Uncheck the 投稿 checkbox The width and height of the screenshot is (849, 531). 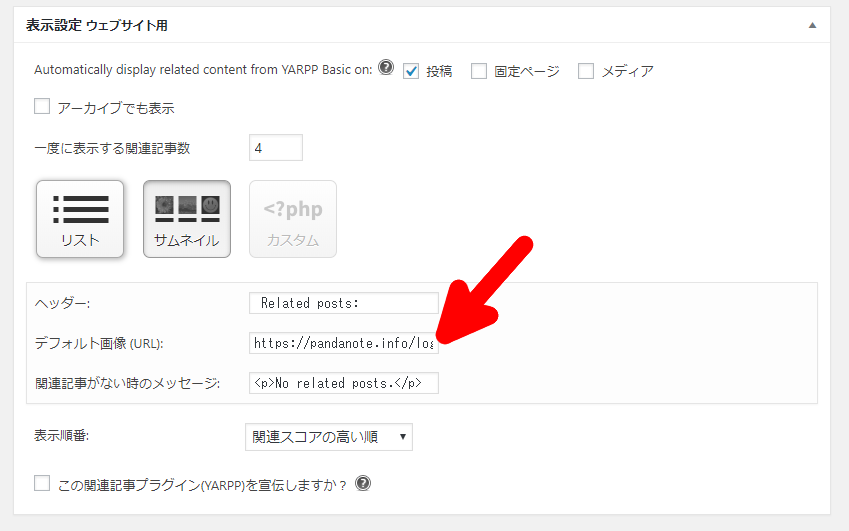411,71
